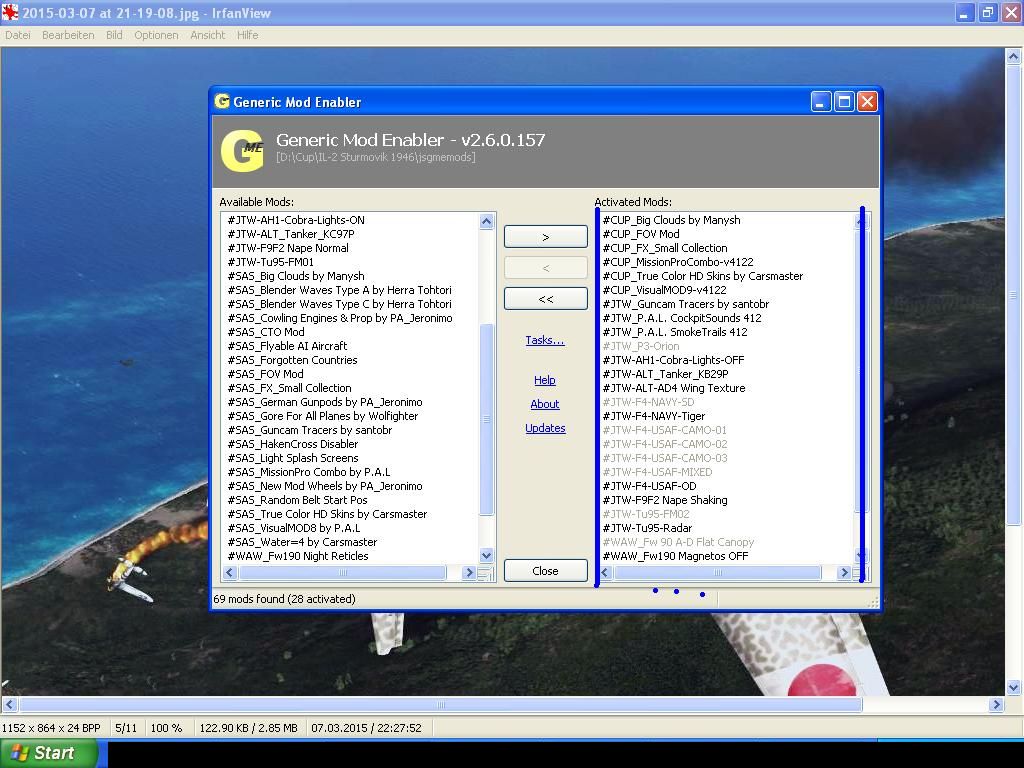Click IrfanView vertical scrollbar down arrow
This screenshot has width=1024, height=768.
[1014, 687]
